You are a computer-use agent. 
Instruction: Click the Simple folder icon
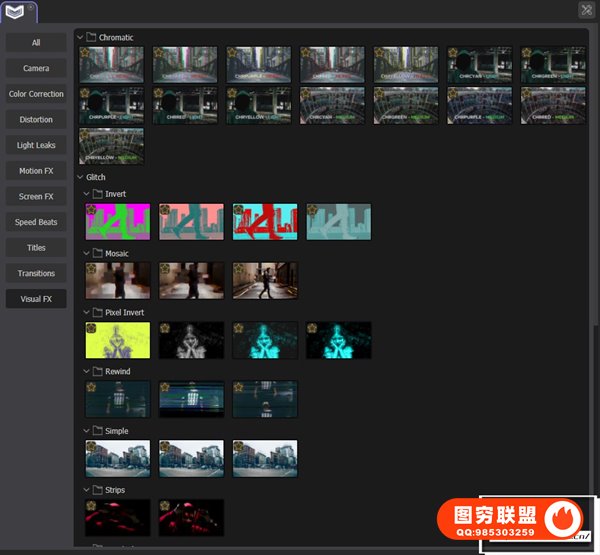pos(98,431)
